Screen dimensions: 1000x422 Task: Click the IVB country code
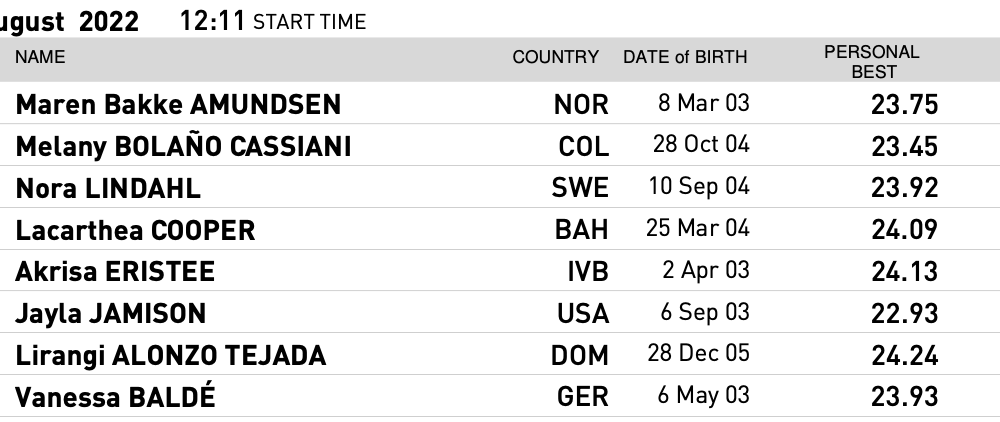click(x=587, y=272)
